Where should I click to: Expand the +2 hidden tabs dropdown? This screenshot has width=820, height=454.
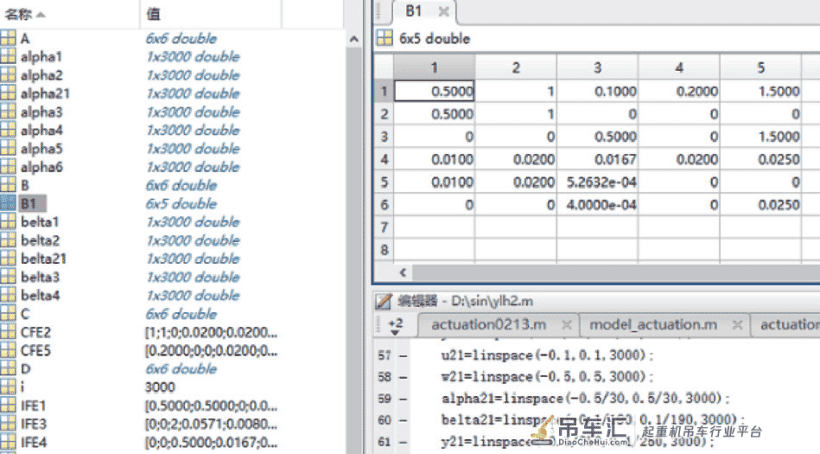[x=395, y=326]
